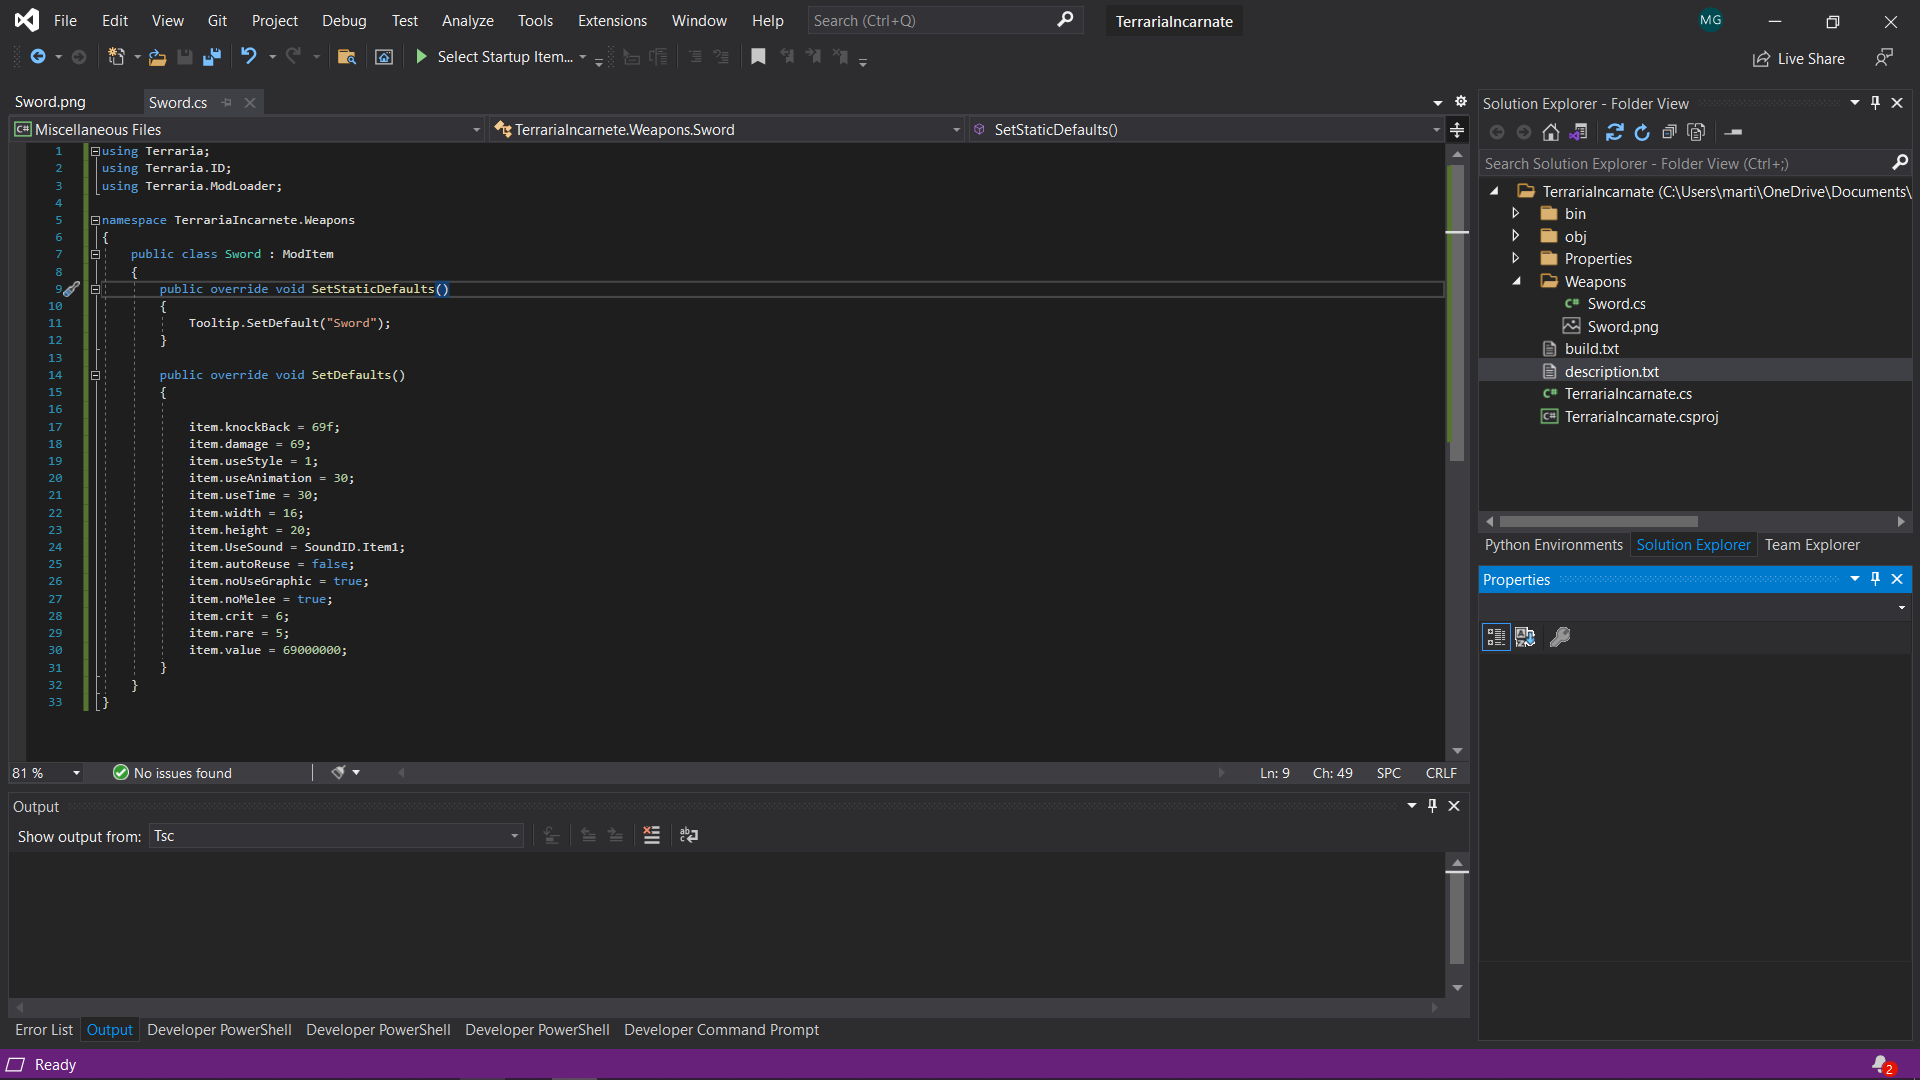The height and width of the screenshot is (1080, 1920).
Task: Open the Debug menu
Action: pos(344,21)
